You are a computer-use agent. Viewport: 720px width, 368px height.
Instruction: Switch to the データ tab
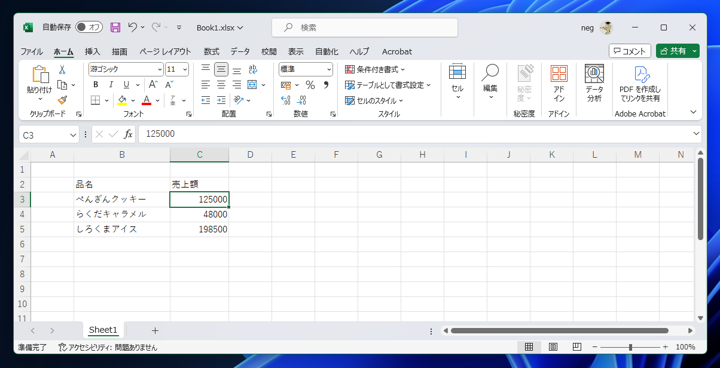[240, 51]
